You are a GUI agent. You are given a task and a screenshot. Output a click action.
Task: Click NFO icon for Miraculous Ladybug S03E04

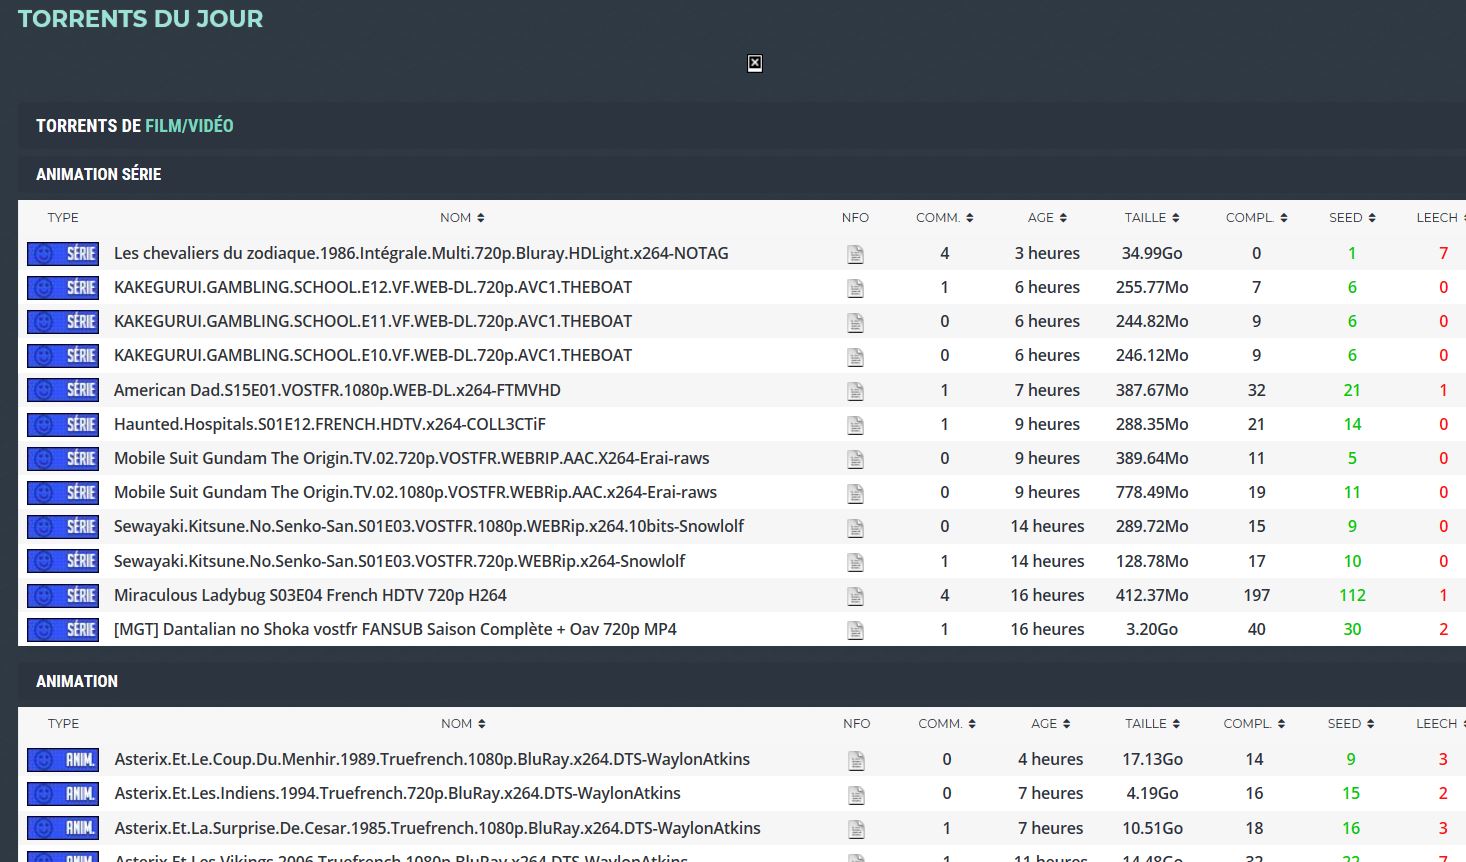855,596
